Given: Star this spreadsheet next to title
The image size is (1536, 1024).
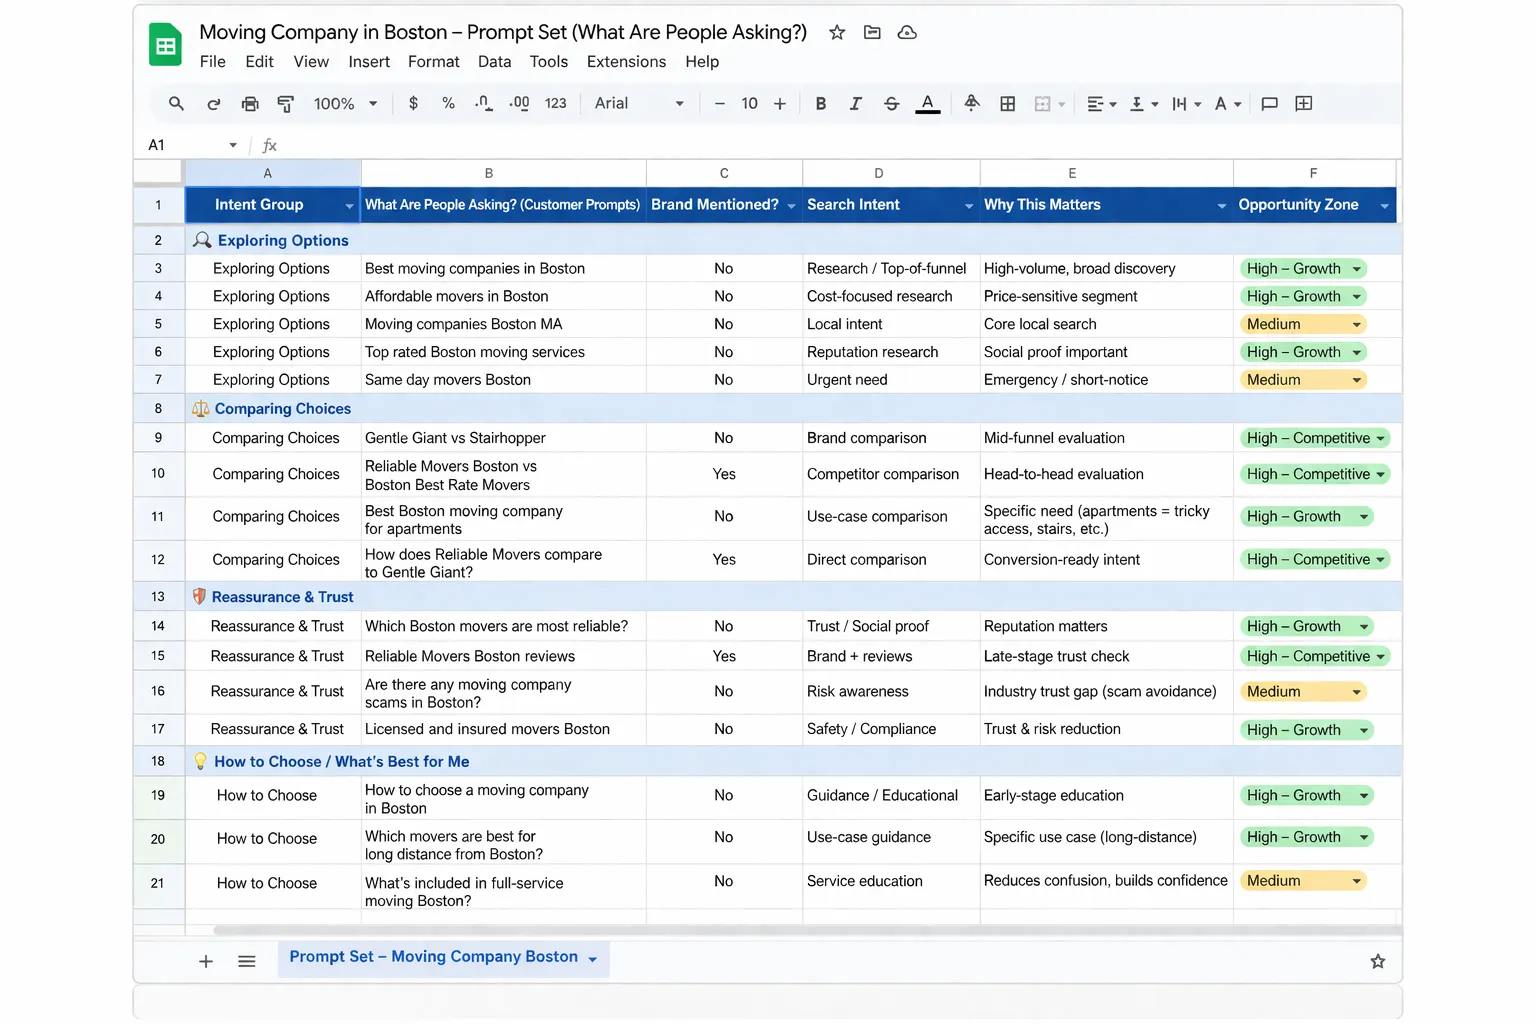Looking at the screenshot, I should [x=837, y=33].
